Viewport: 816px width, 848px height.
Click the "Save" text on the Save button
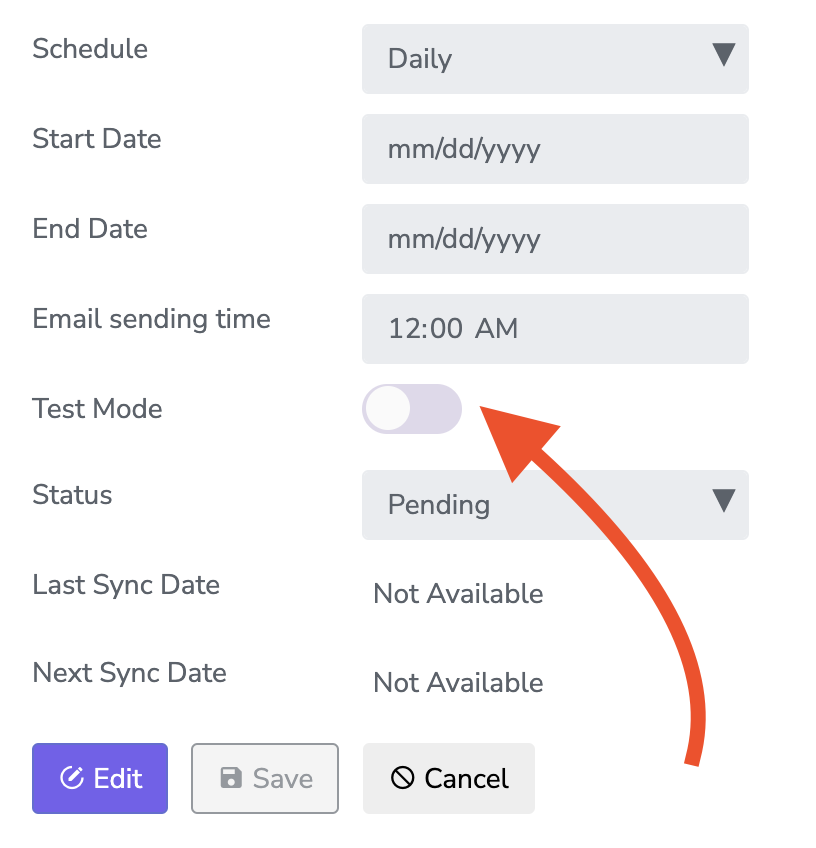coord(283,779)
